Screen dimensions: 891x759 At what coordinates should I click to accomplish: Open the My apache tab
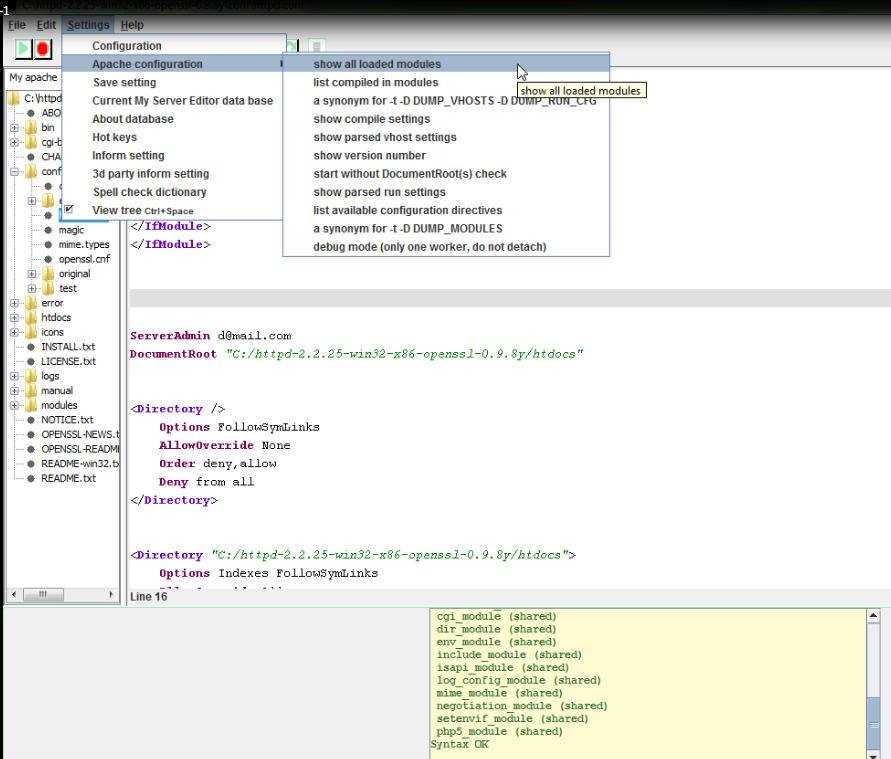34,77
